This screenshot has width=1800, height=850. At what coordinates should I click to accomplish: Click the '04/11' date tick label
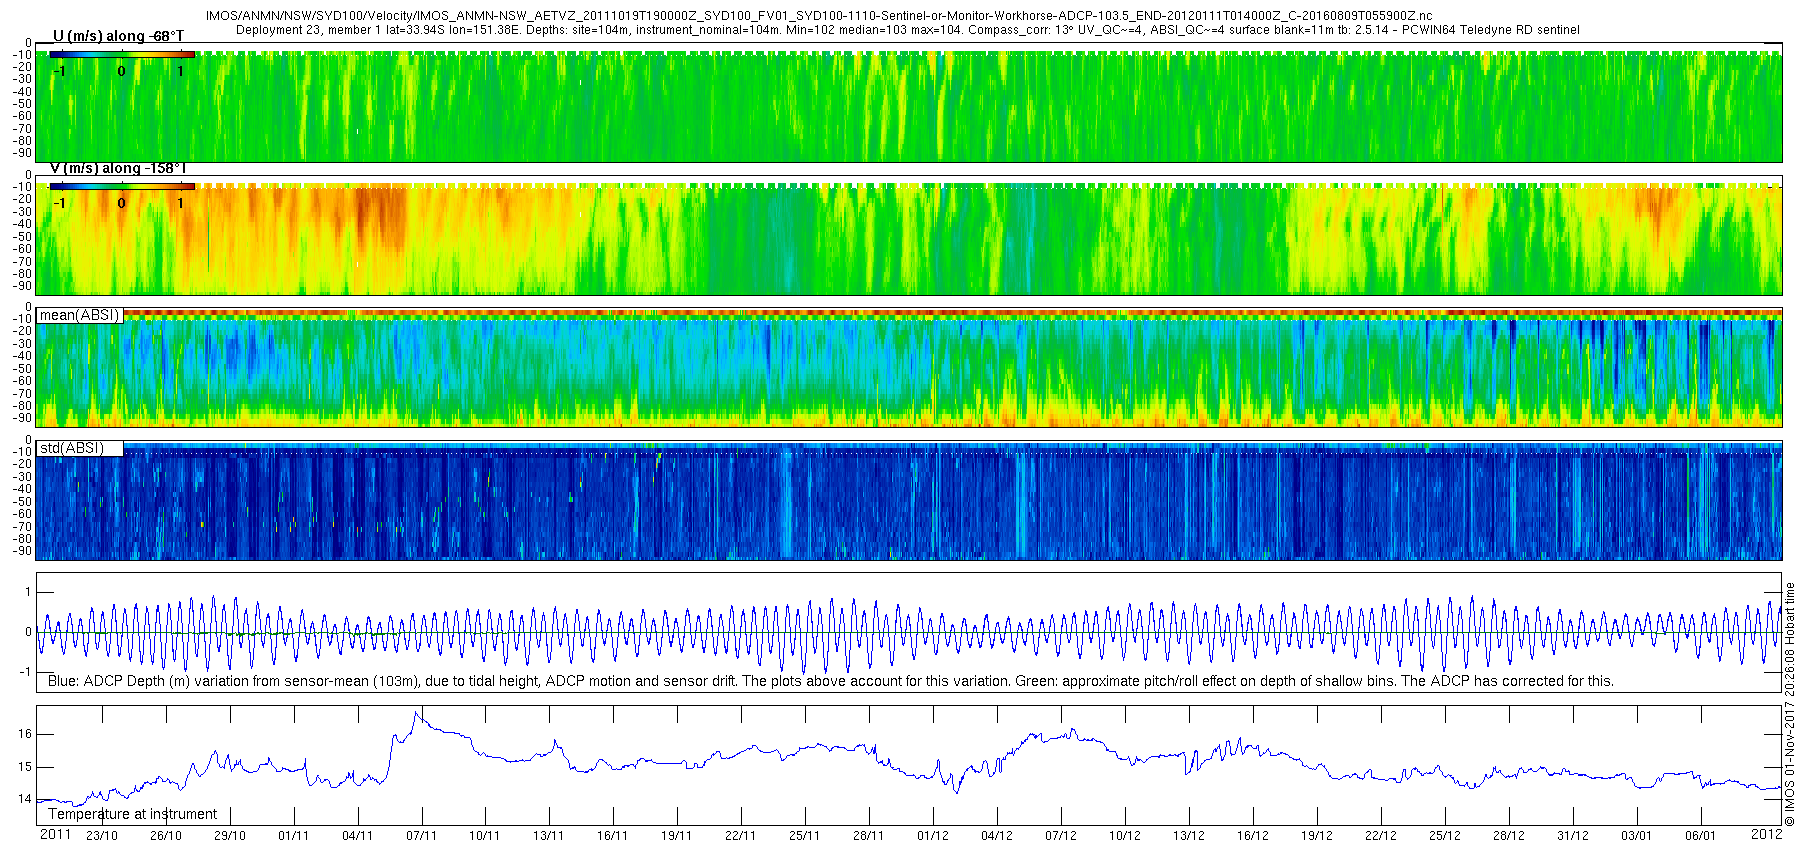tap(358, 836)
